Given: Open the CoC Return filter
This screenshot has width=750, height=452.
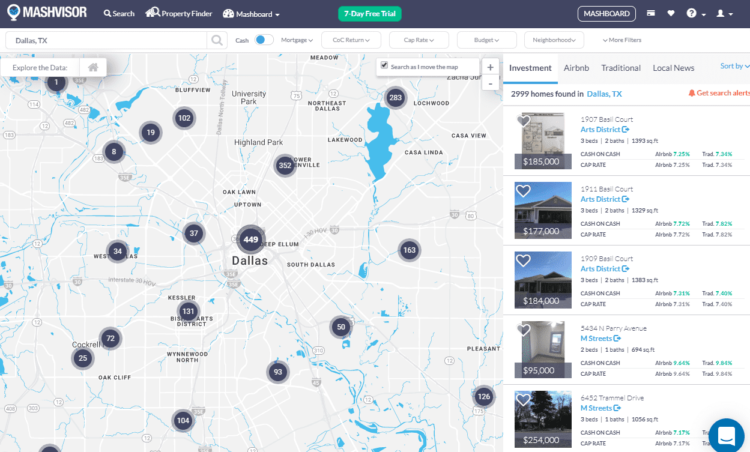Looking at the screenshot, I should (351, 40).
